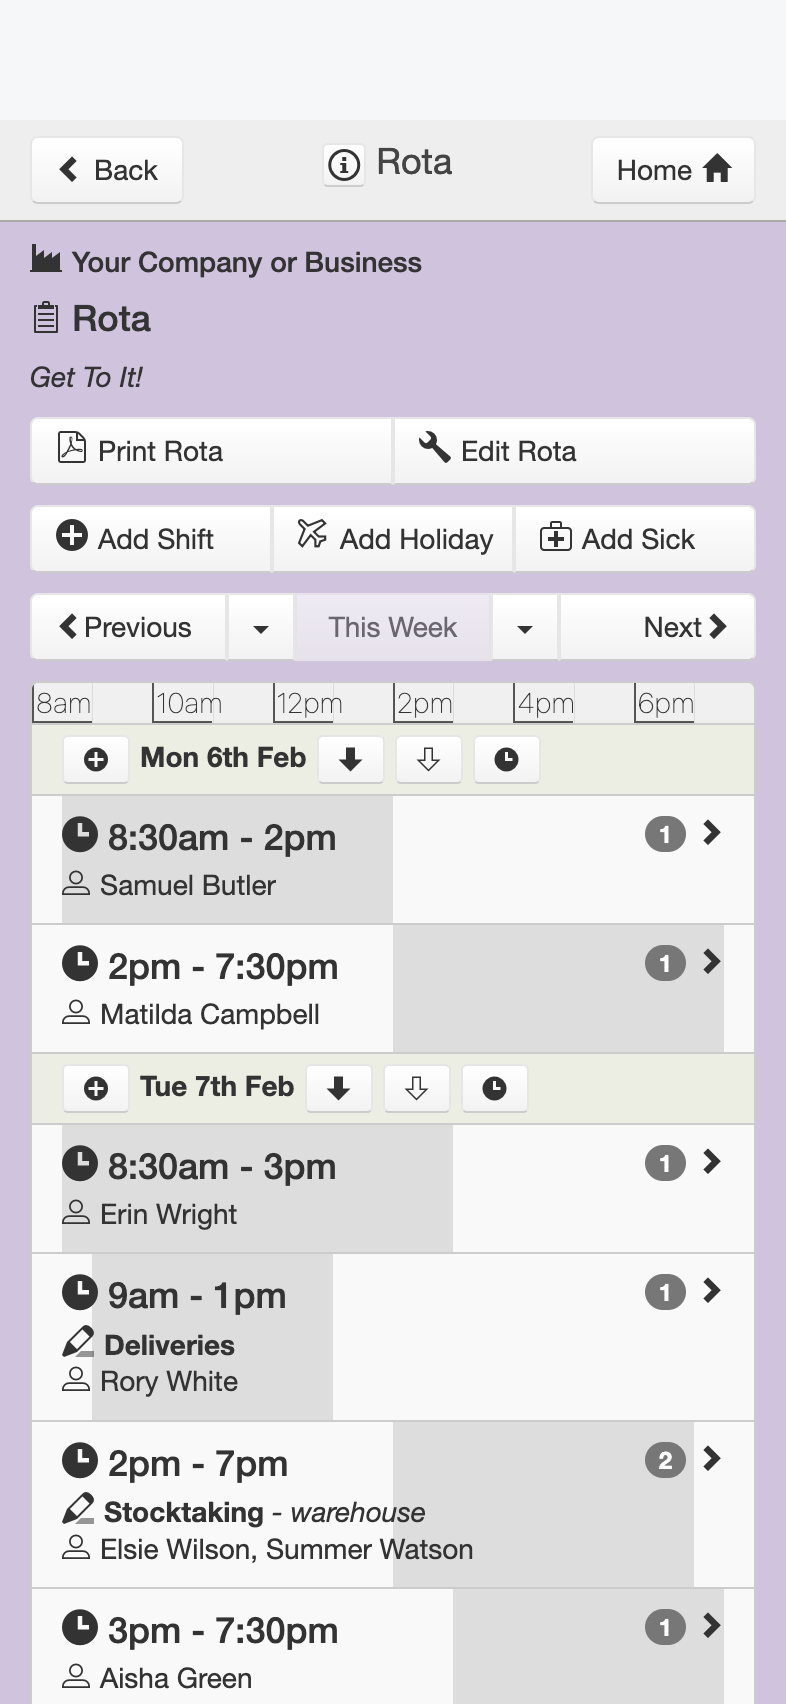Click outline down arrow on Tue 7th Feb
Screen dimensions: 786x1704
417,1088
